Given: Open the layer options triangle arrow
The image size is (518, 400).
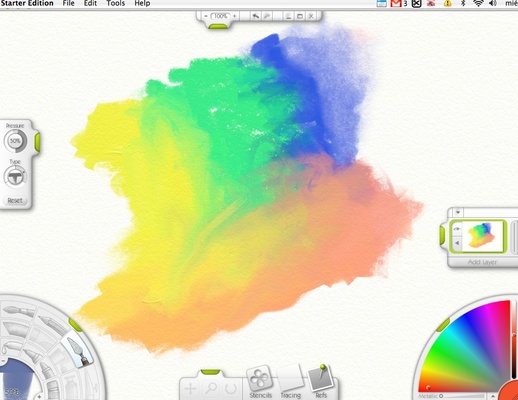Looking at the screenshot, I should 457,243.
